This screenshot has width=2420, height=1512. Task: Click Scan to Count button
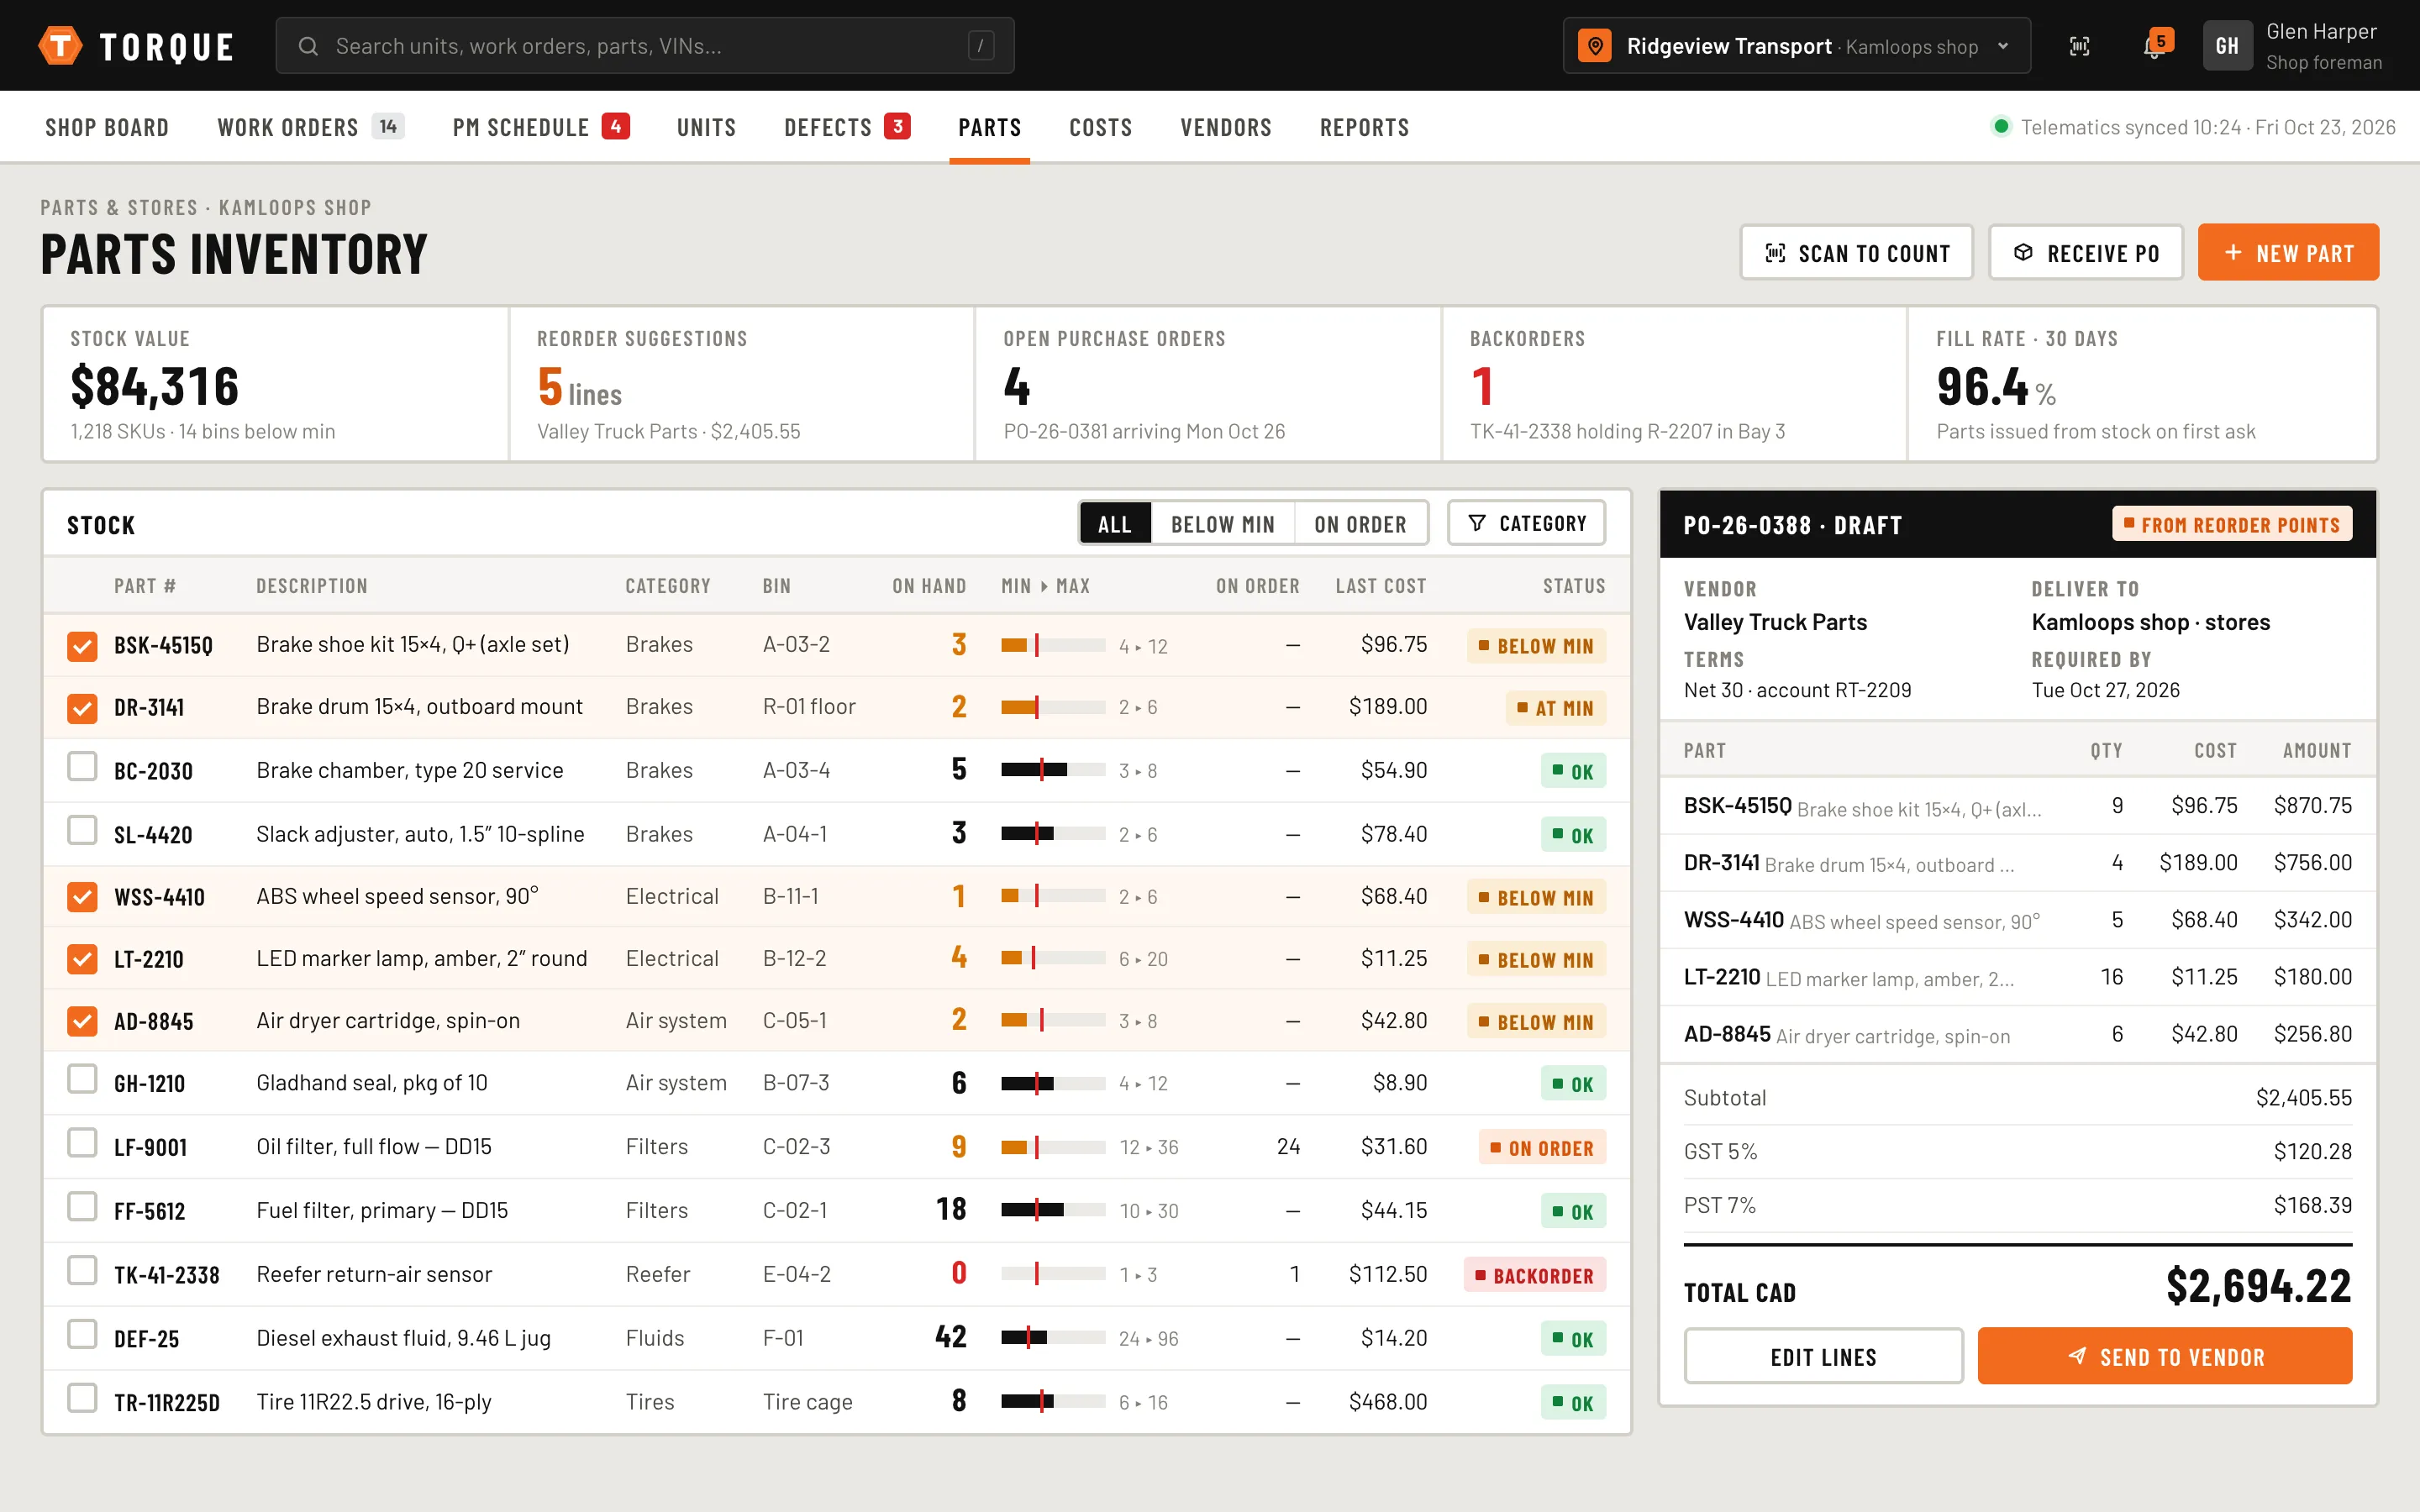tap(1856, 253)
